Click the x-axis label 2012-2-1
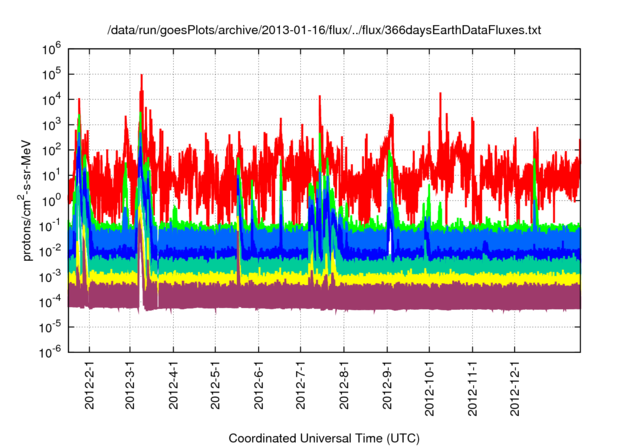Screen dimensions: 640x448 click(x=89, y=385)
